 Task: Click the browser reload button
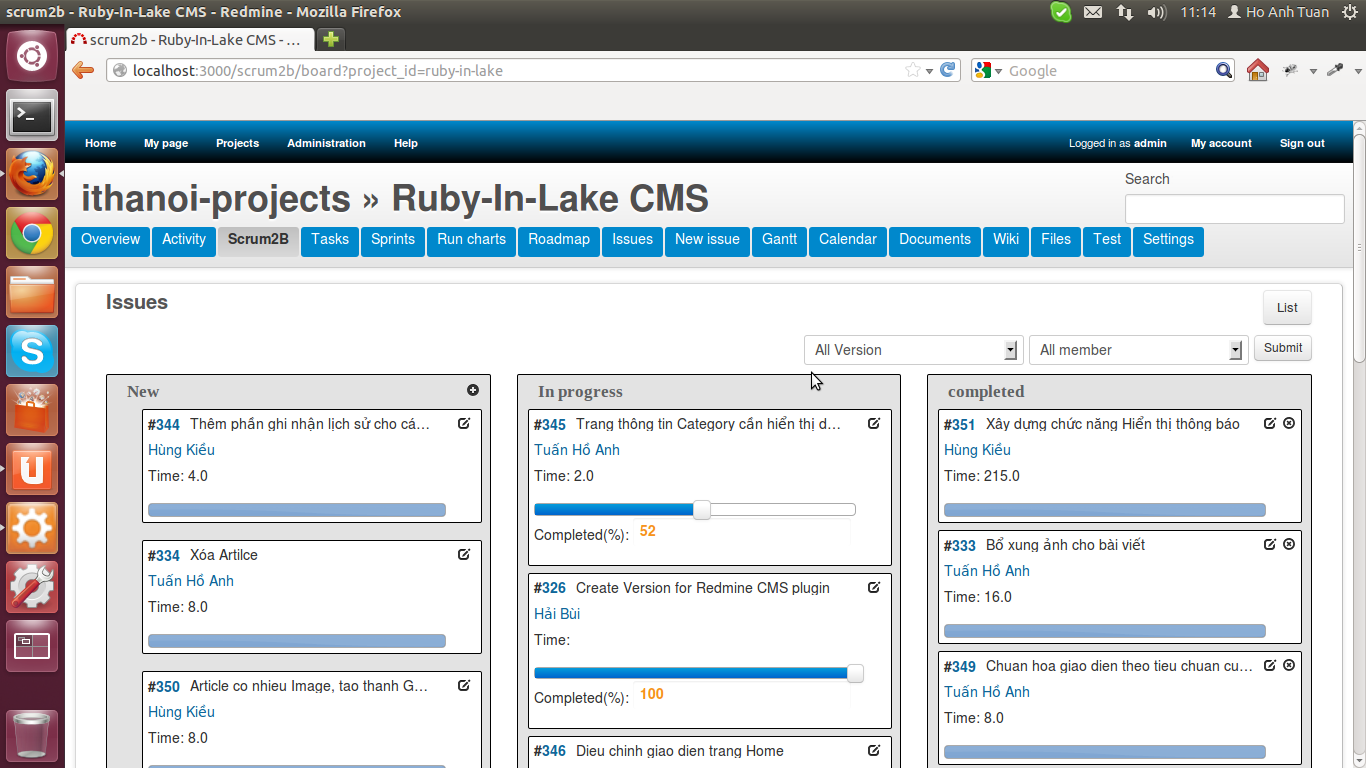(x=948, y=70)
